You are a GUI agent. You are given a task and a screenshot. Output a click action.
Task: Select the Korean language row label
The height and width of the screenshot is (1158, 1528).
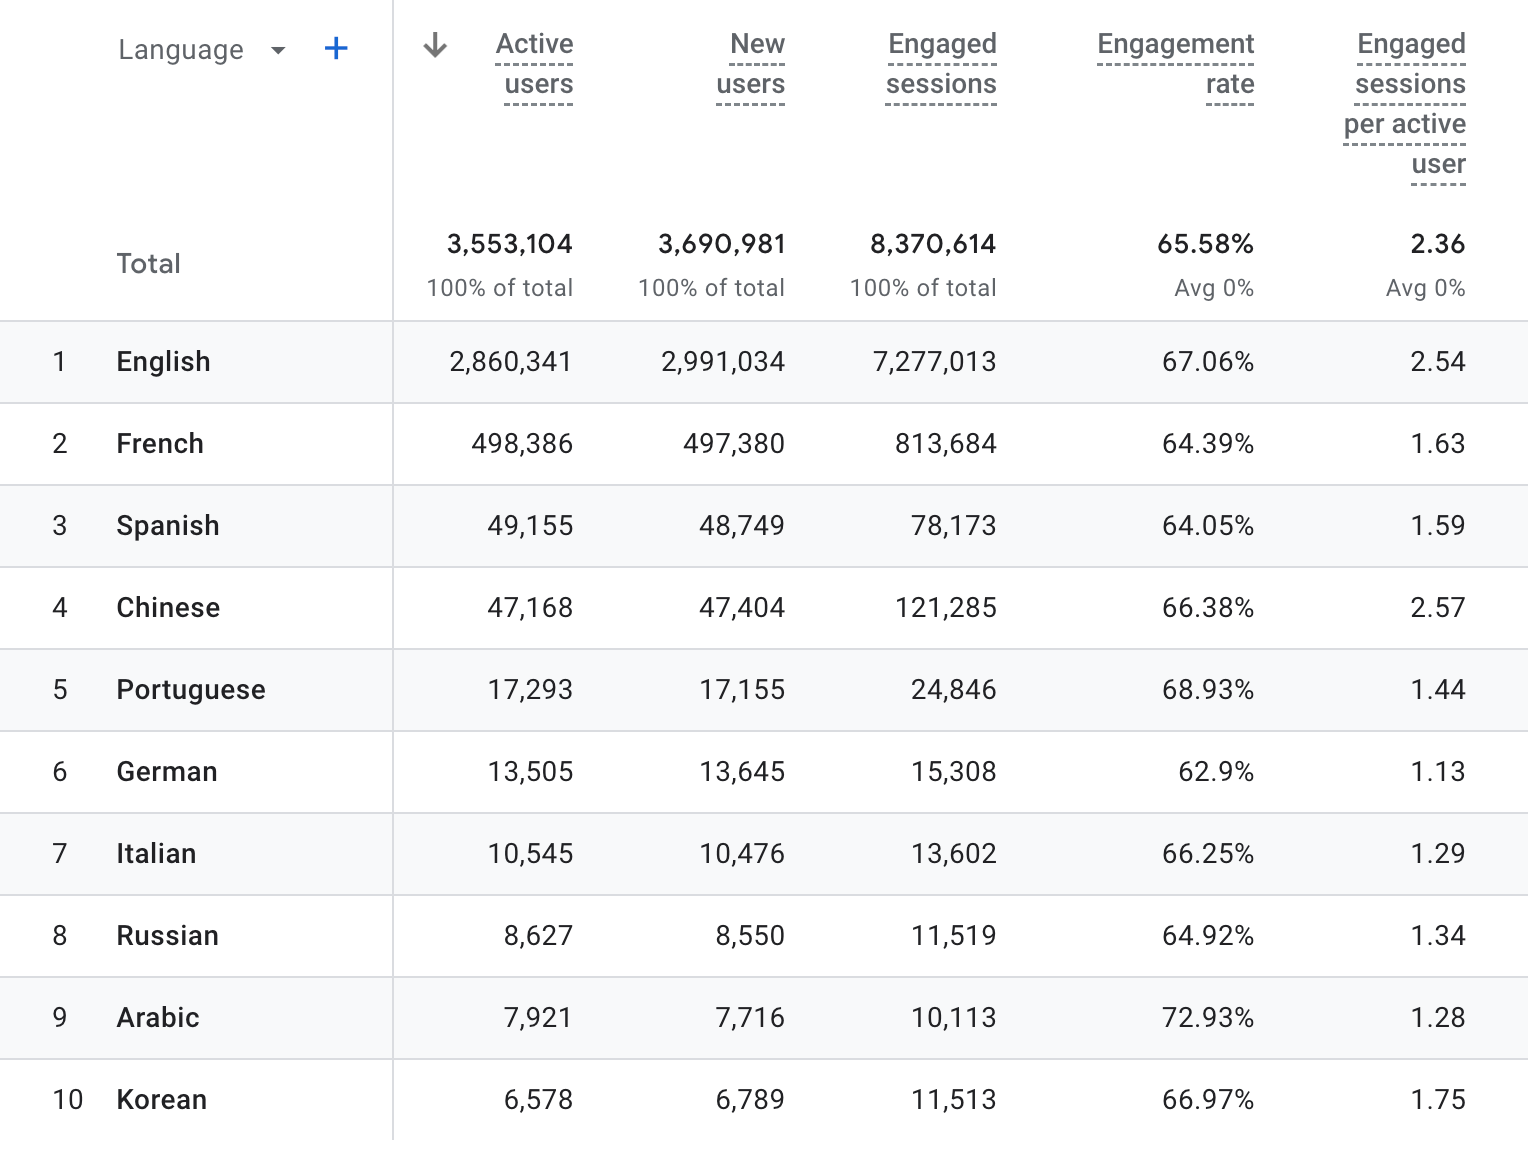(162, 1100)
